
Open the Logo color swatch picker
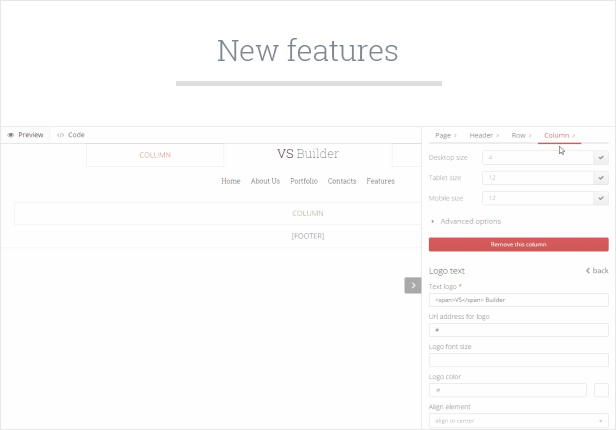pos(601,390)
